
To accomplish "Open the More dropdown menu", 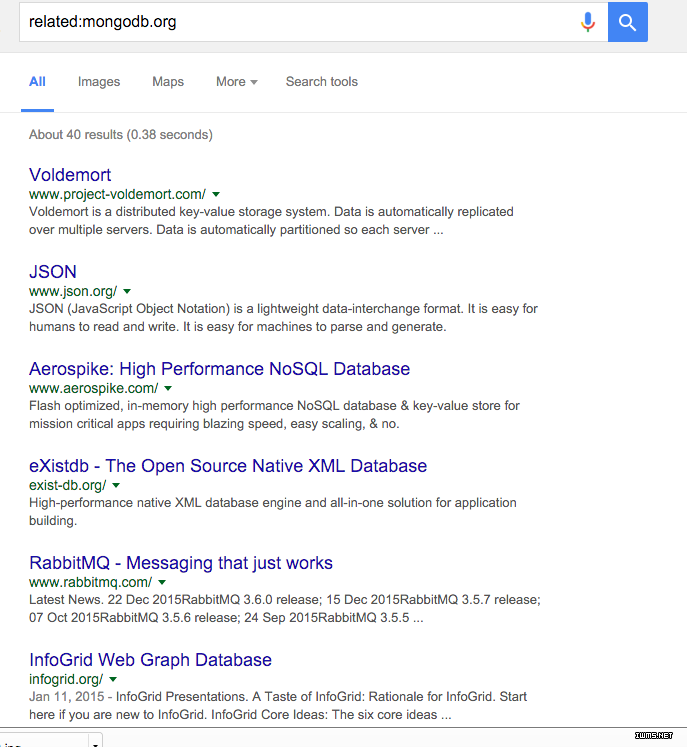I will tap(236, 81).
